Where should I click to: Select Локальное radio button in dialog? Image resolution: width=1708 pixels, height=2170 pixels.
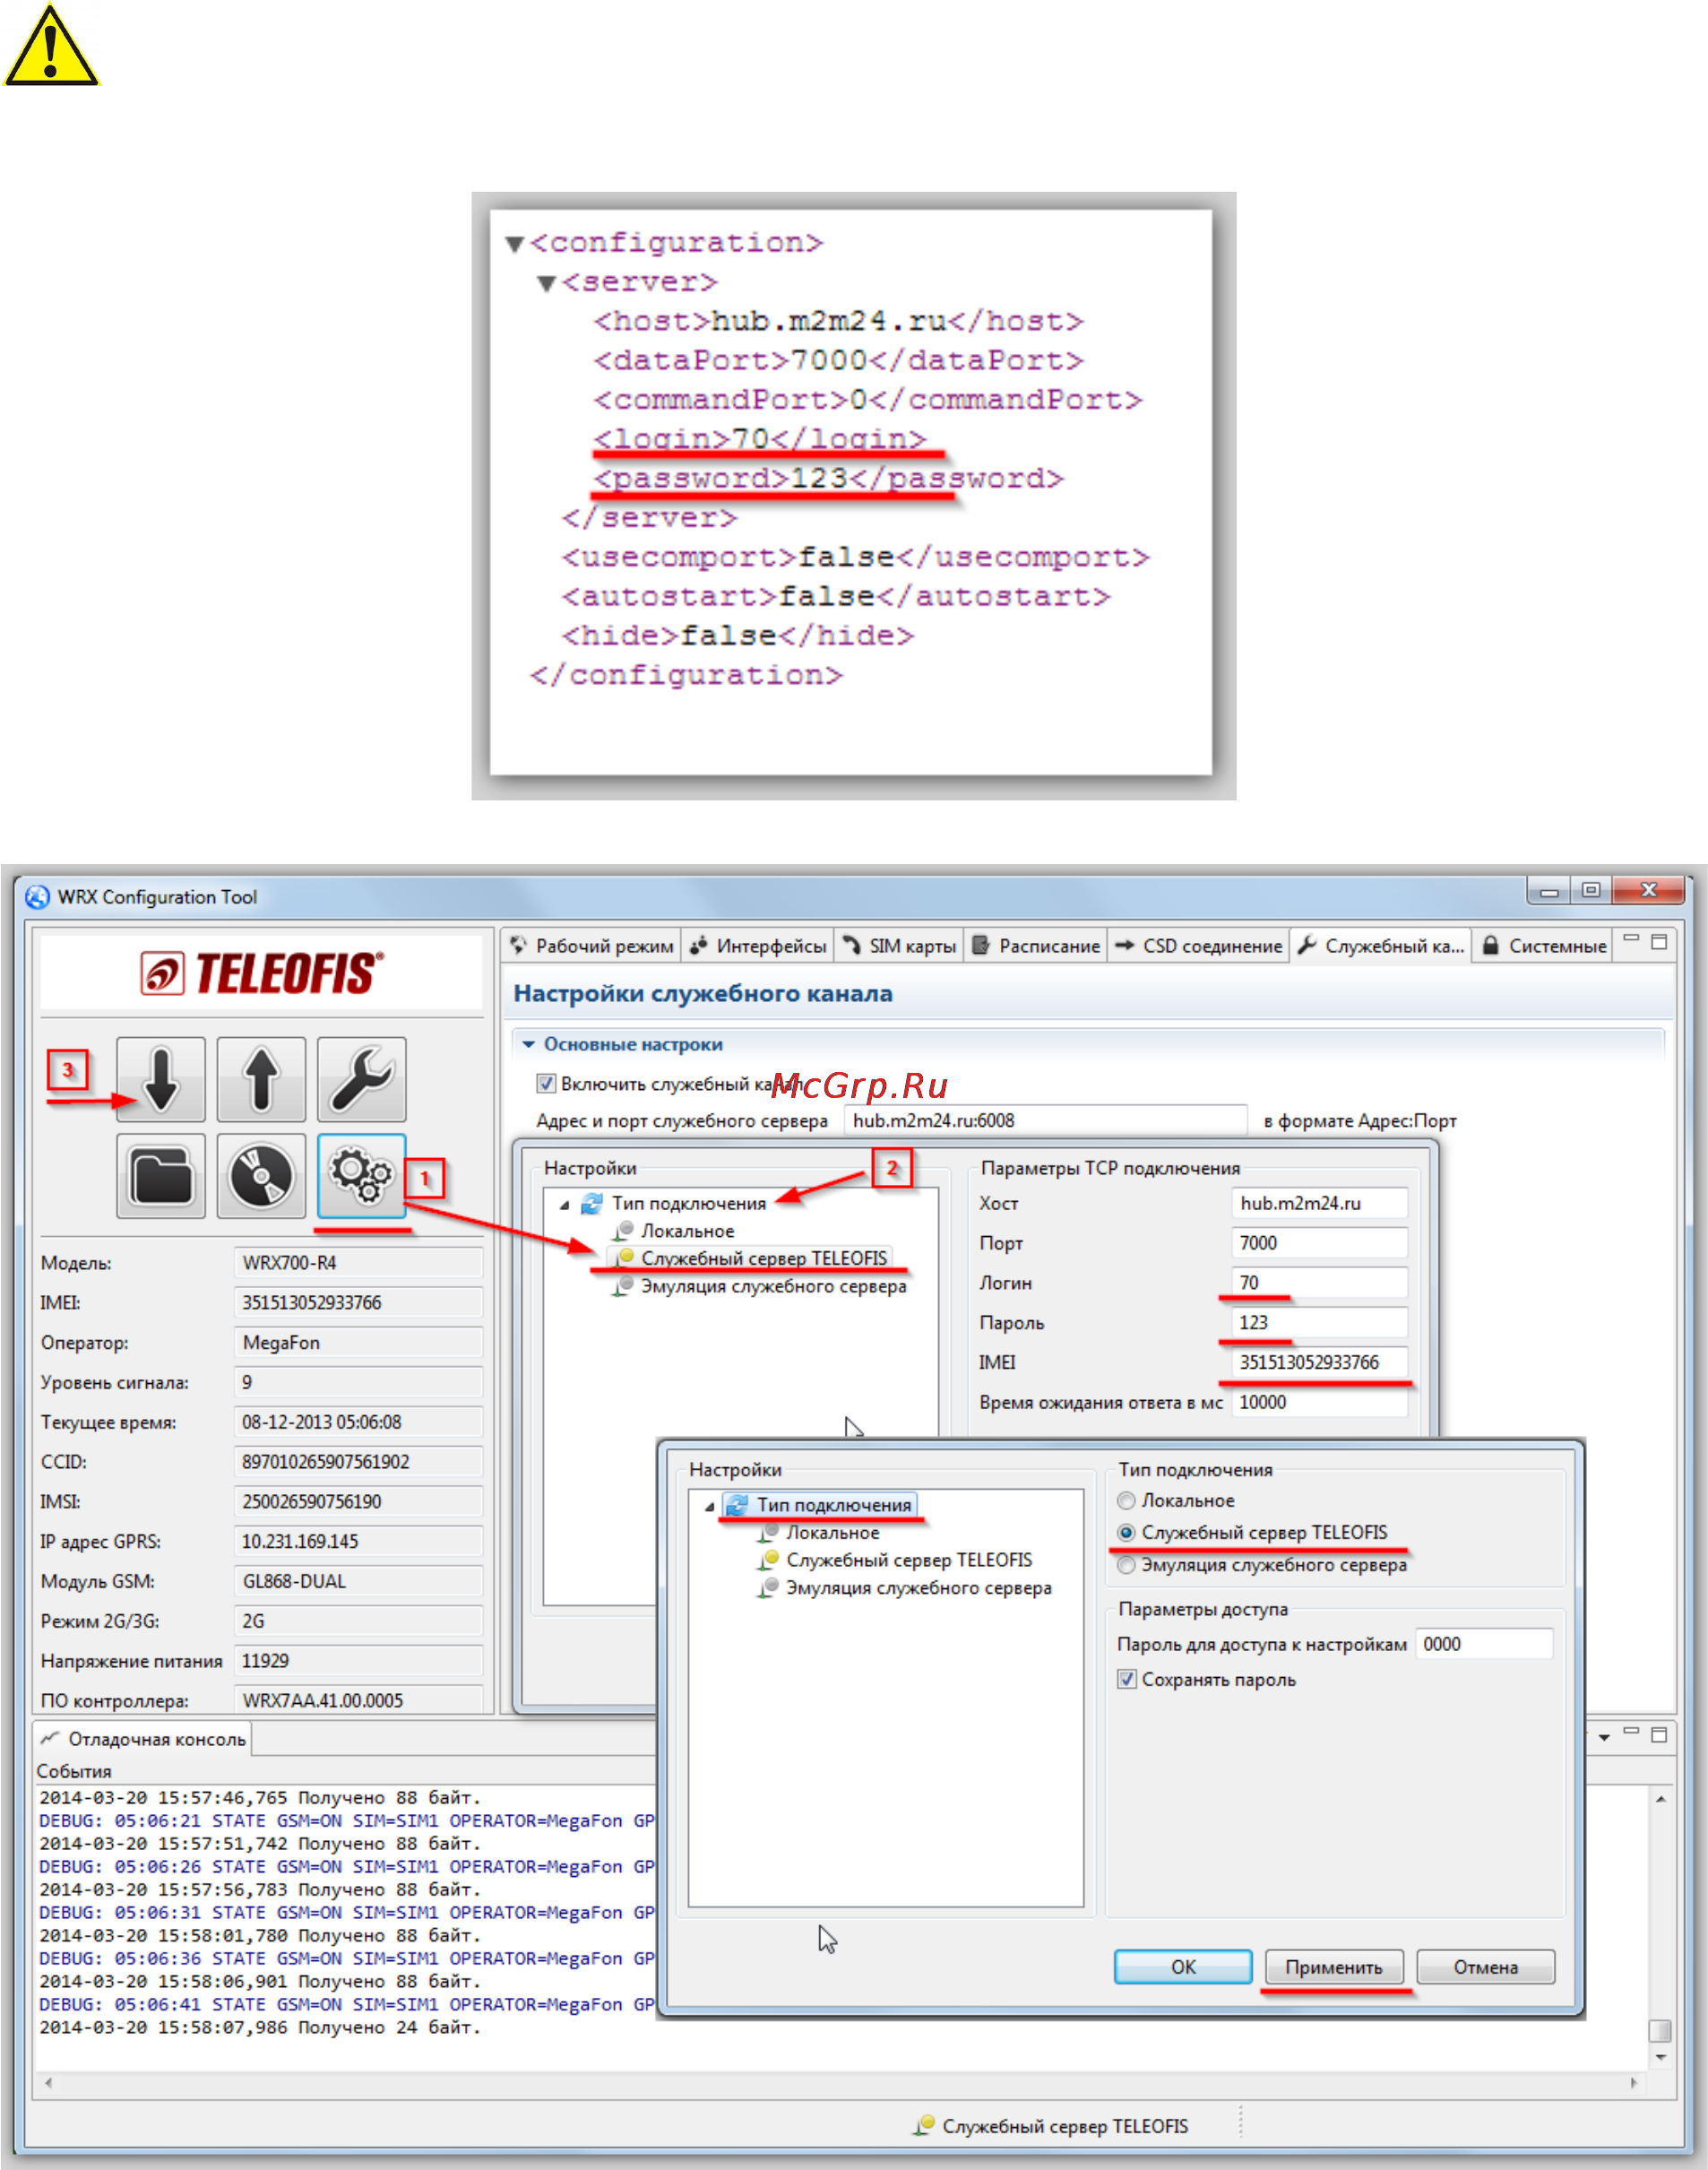[1127, 1500]
